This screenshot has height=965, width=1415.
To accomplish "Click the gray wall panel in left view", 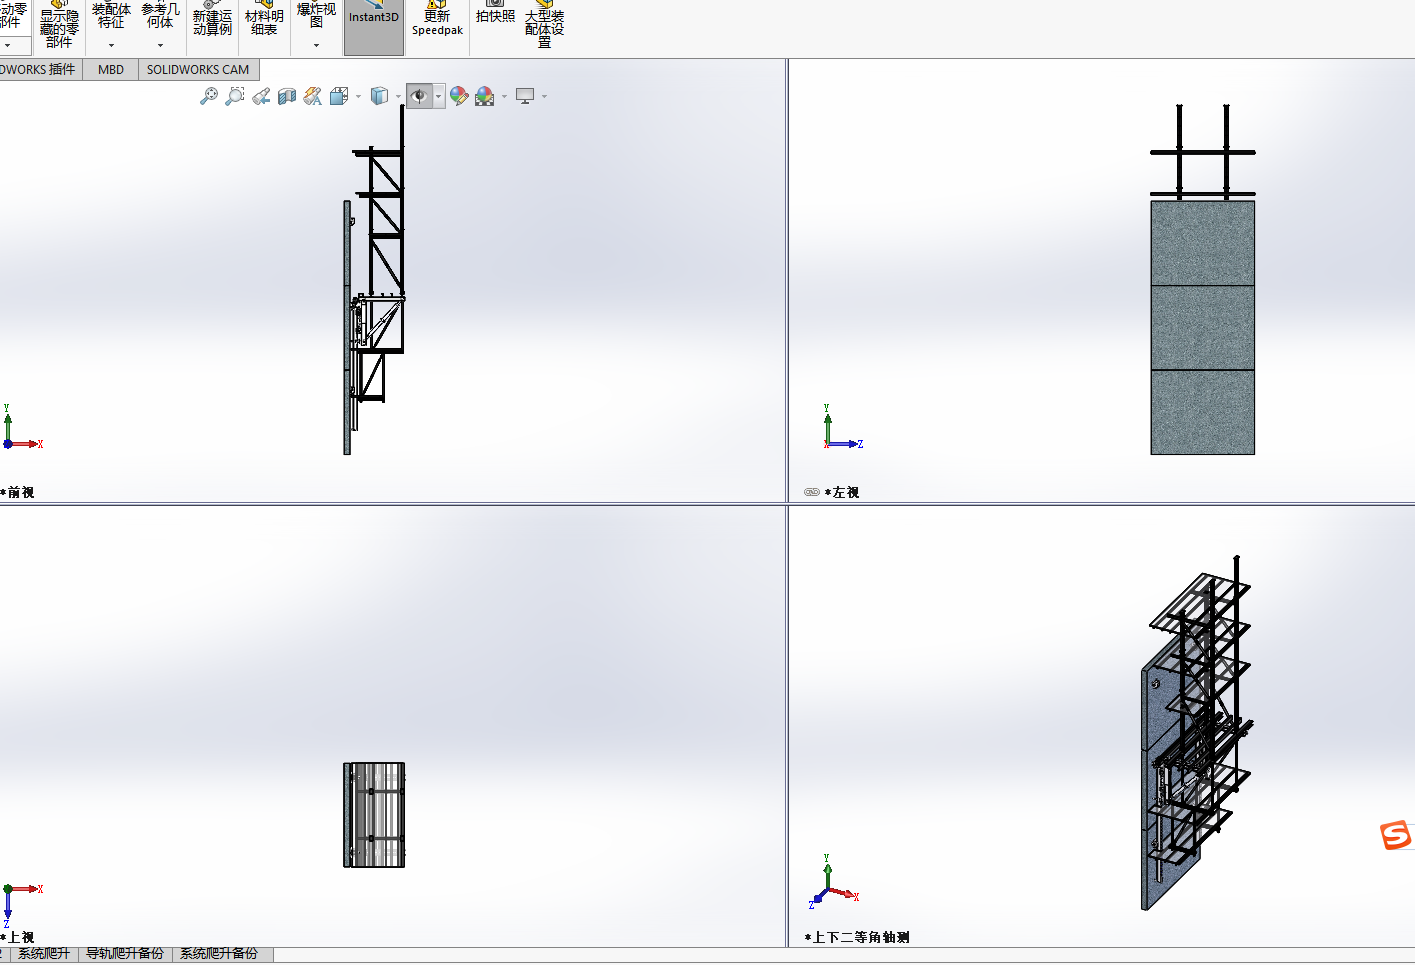I will pos(1202,328).
